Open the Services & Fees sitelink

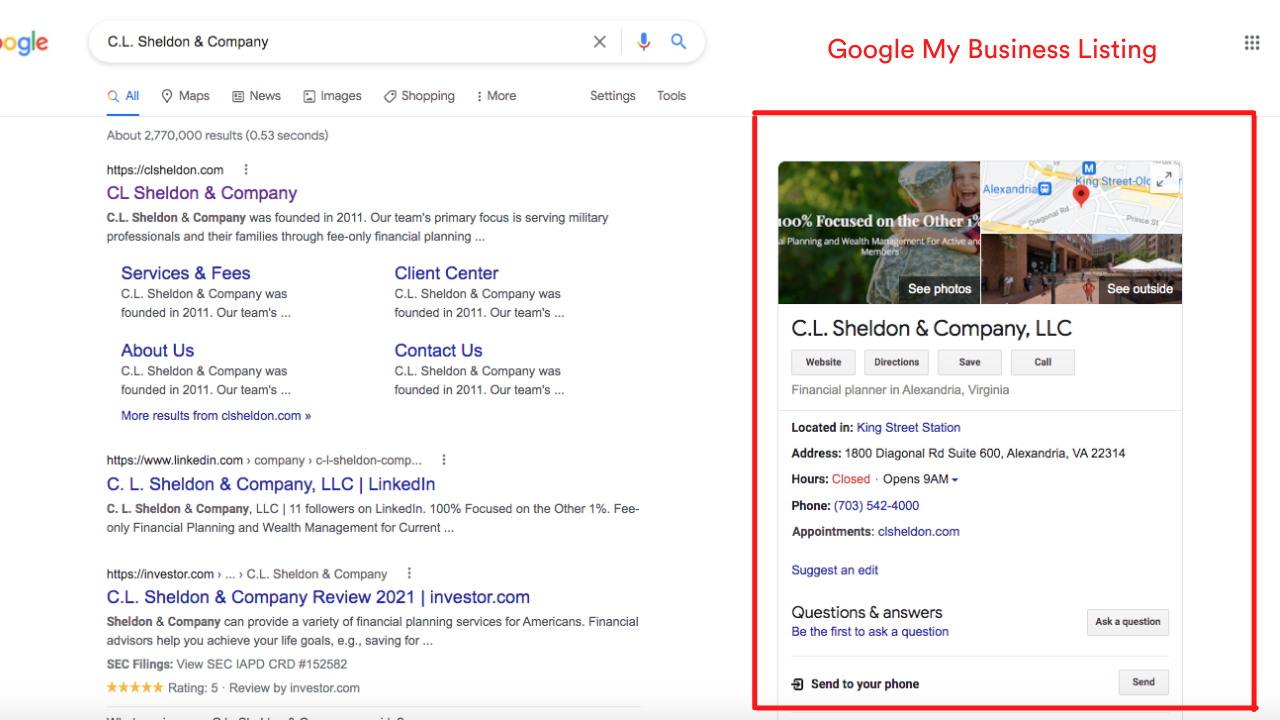pos(185,273)
